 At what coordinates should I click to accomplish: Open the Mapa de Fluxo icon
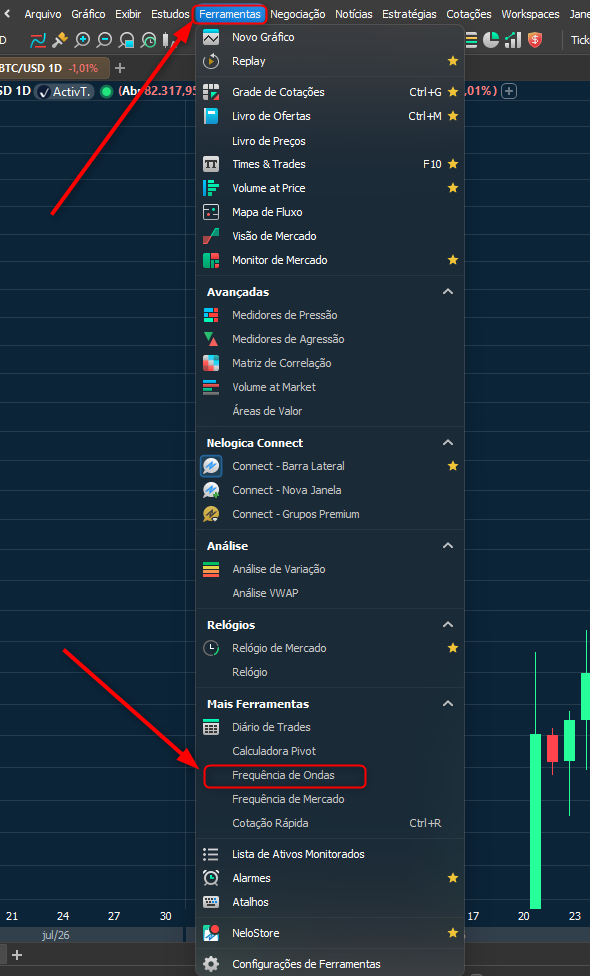pos(211,212)
